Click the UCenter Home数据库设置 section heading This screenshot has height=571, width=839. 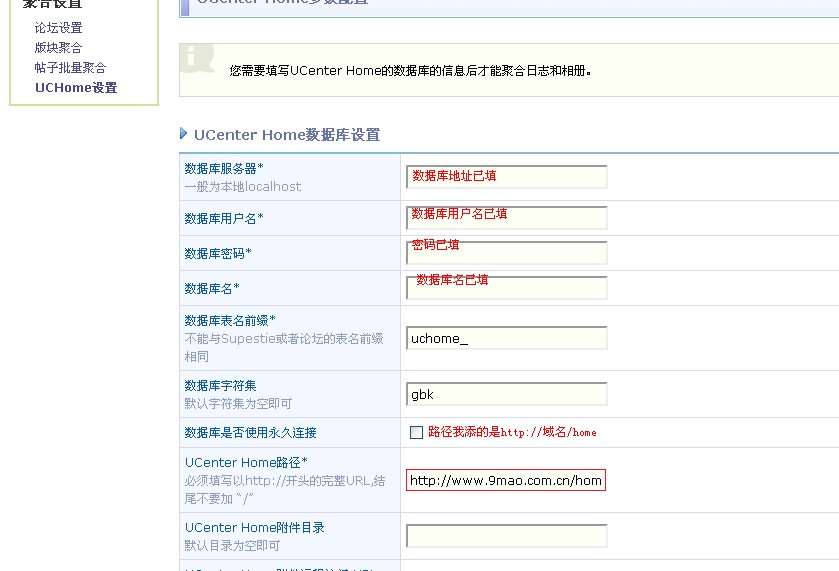click(x=287, y=135)
